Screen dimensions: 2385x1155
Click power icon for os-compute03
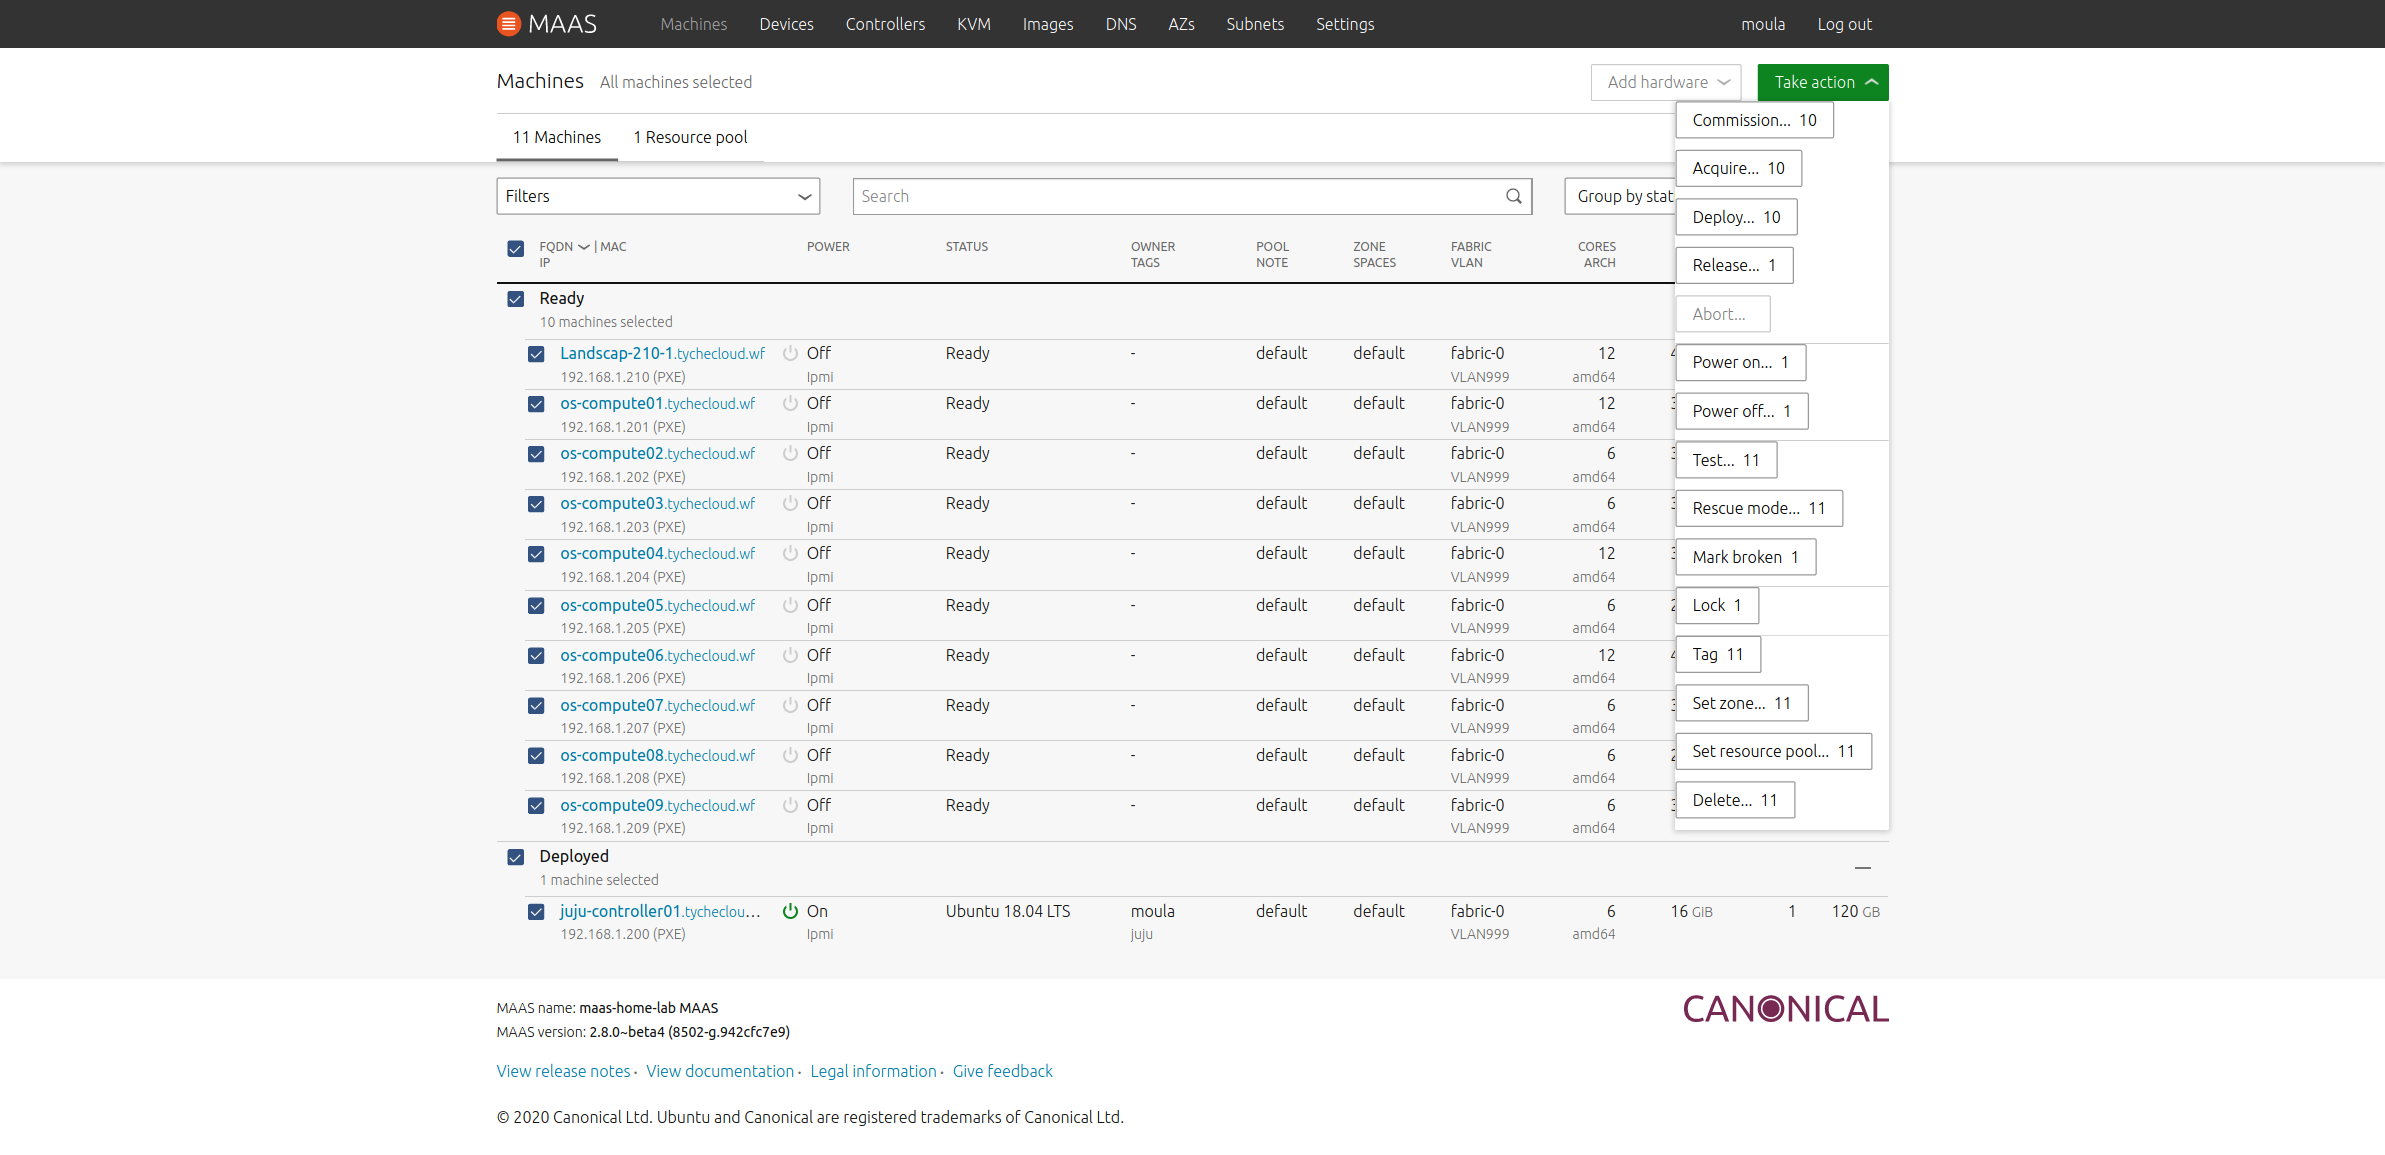[790, 503]
